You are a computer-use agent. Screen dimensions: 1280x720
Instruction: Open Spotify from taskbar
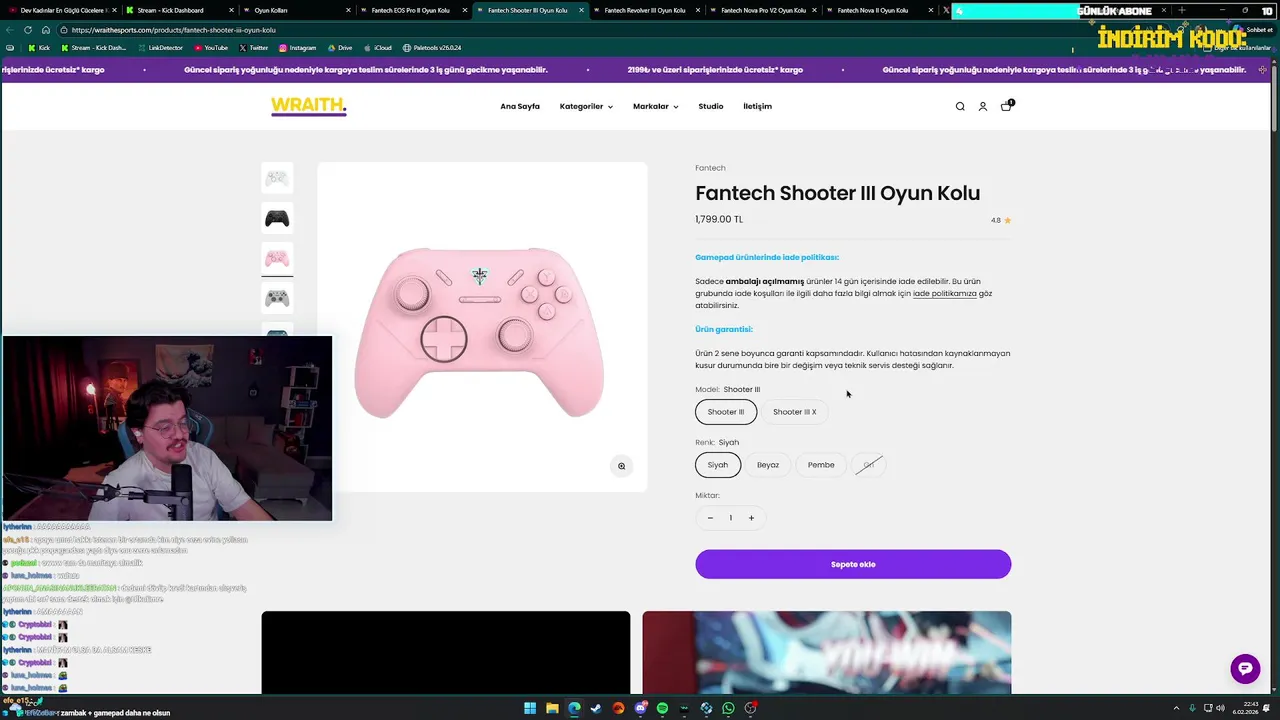(662, 708)
